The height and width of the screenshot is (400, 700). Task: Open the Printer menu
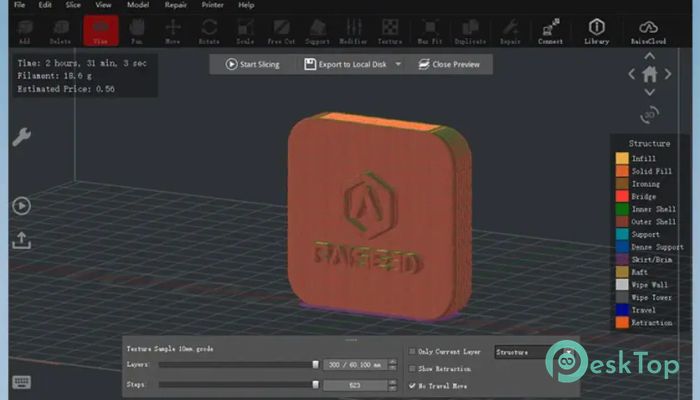pos(212,5)
